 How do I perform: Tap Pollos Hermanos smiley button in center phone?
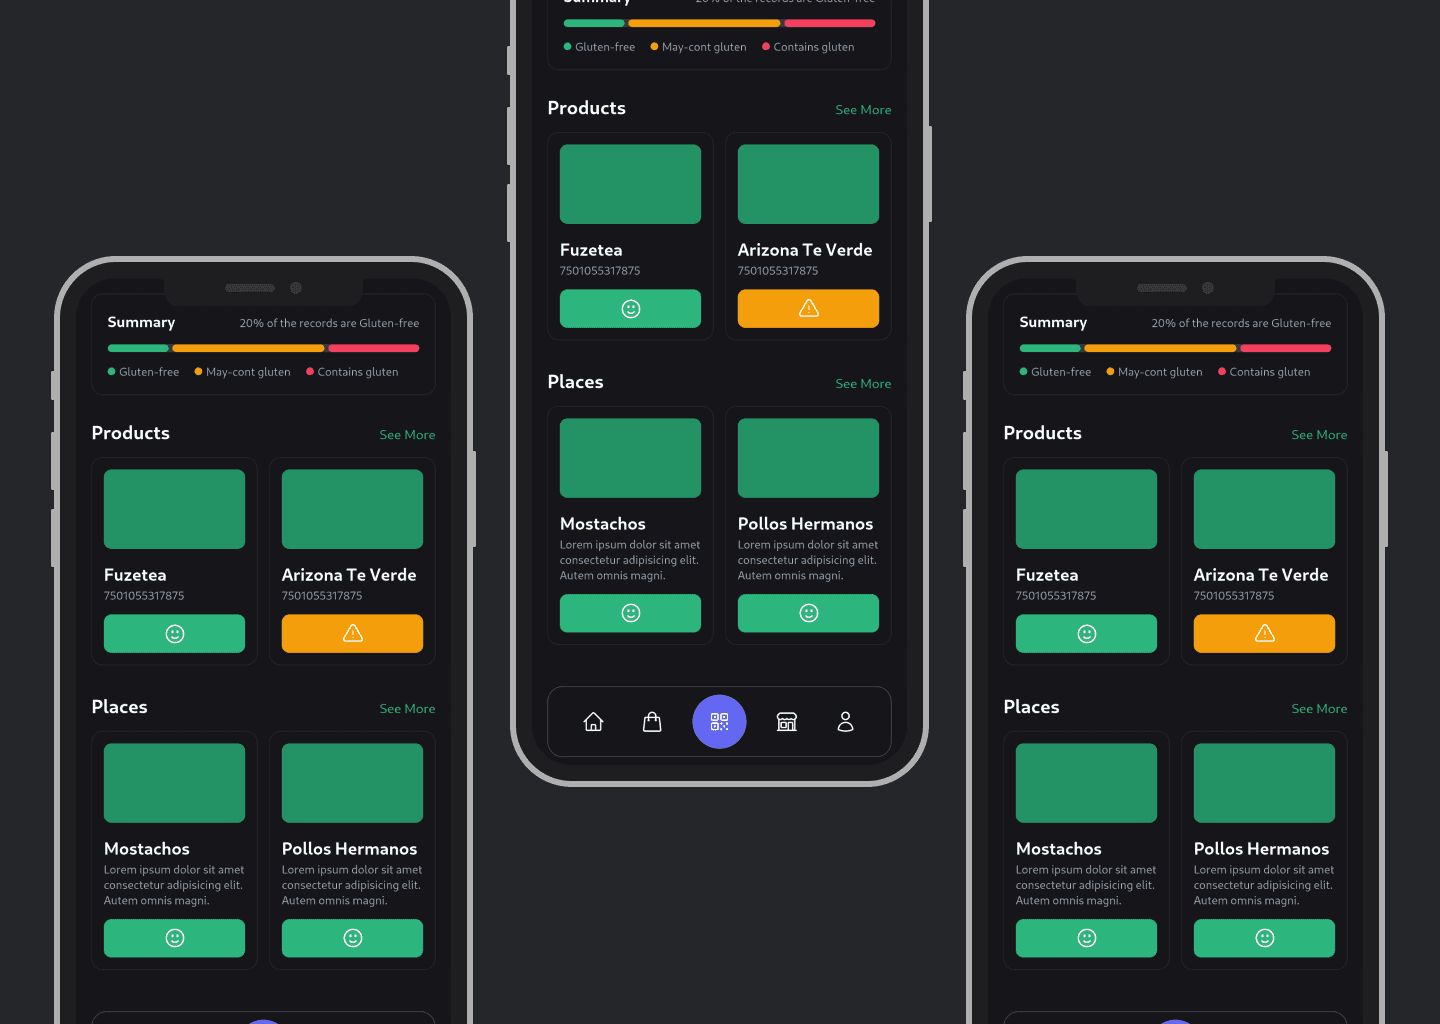808,613
